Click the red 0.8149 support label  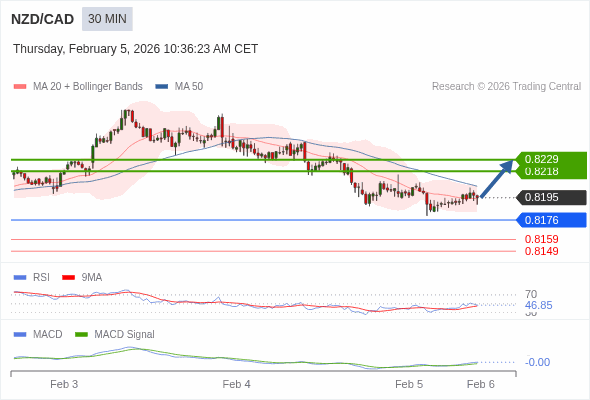point(542,251)
